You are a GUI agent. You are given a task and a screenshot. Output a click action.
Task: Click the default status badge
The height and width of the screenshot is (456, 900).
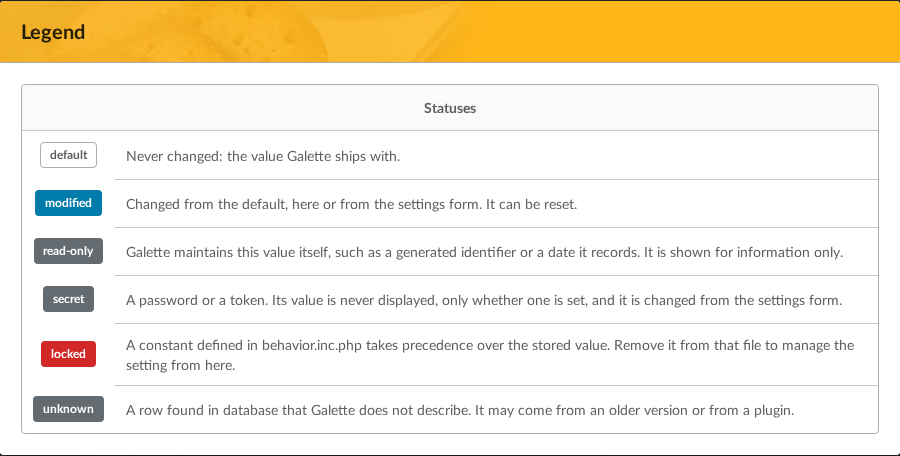68,155
